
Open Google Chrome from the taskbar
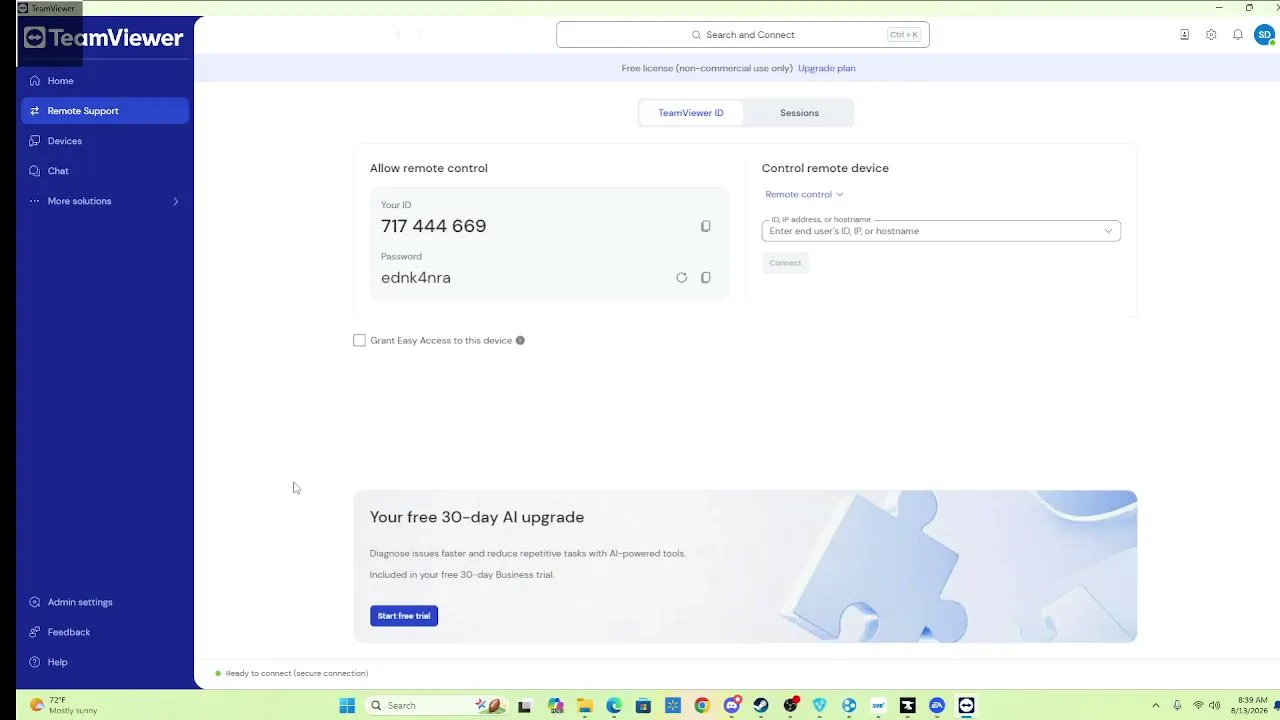702,706
